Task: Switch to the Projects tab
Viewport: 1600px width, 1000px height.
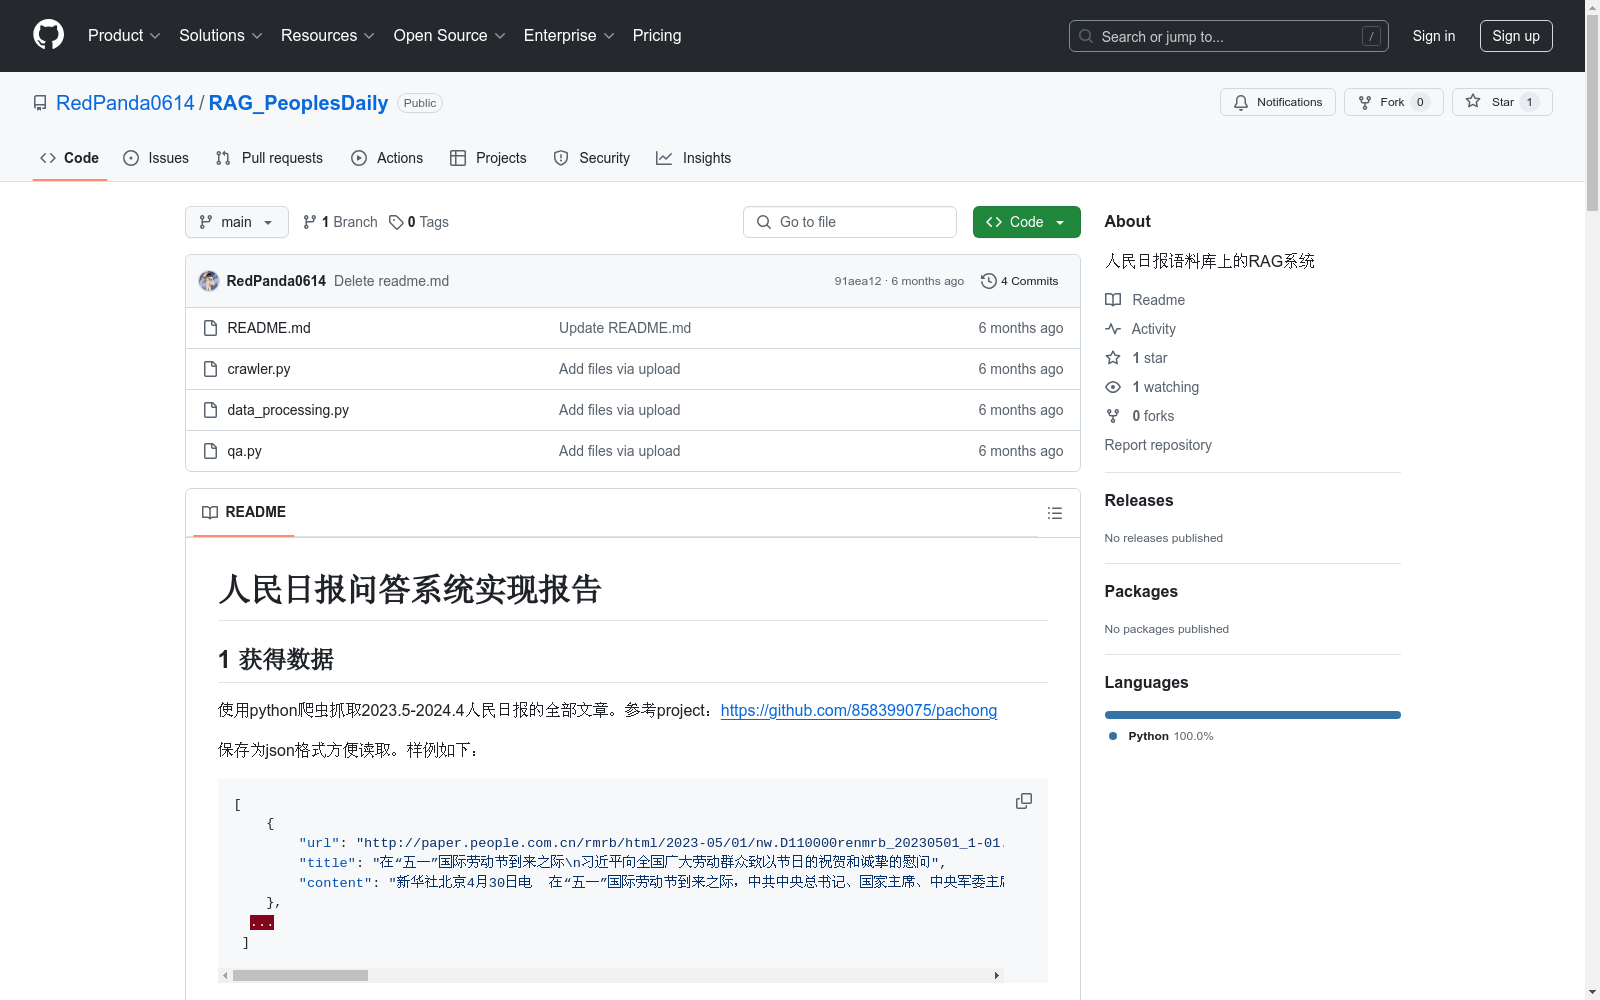Action: 488,158
